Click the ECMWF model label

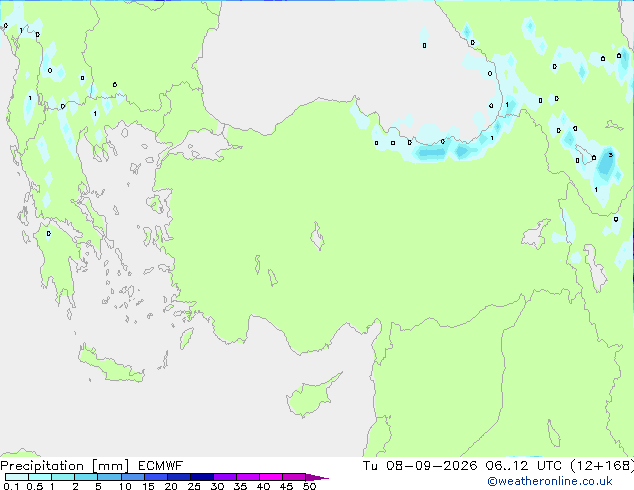pos(161,466)
